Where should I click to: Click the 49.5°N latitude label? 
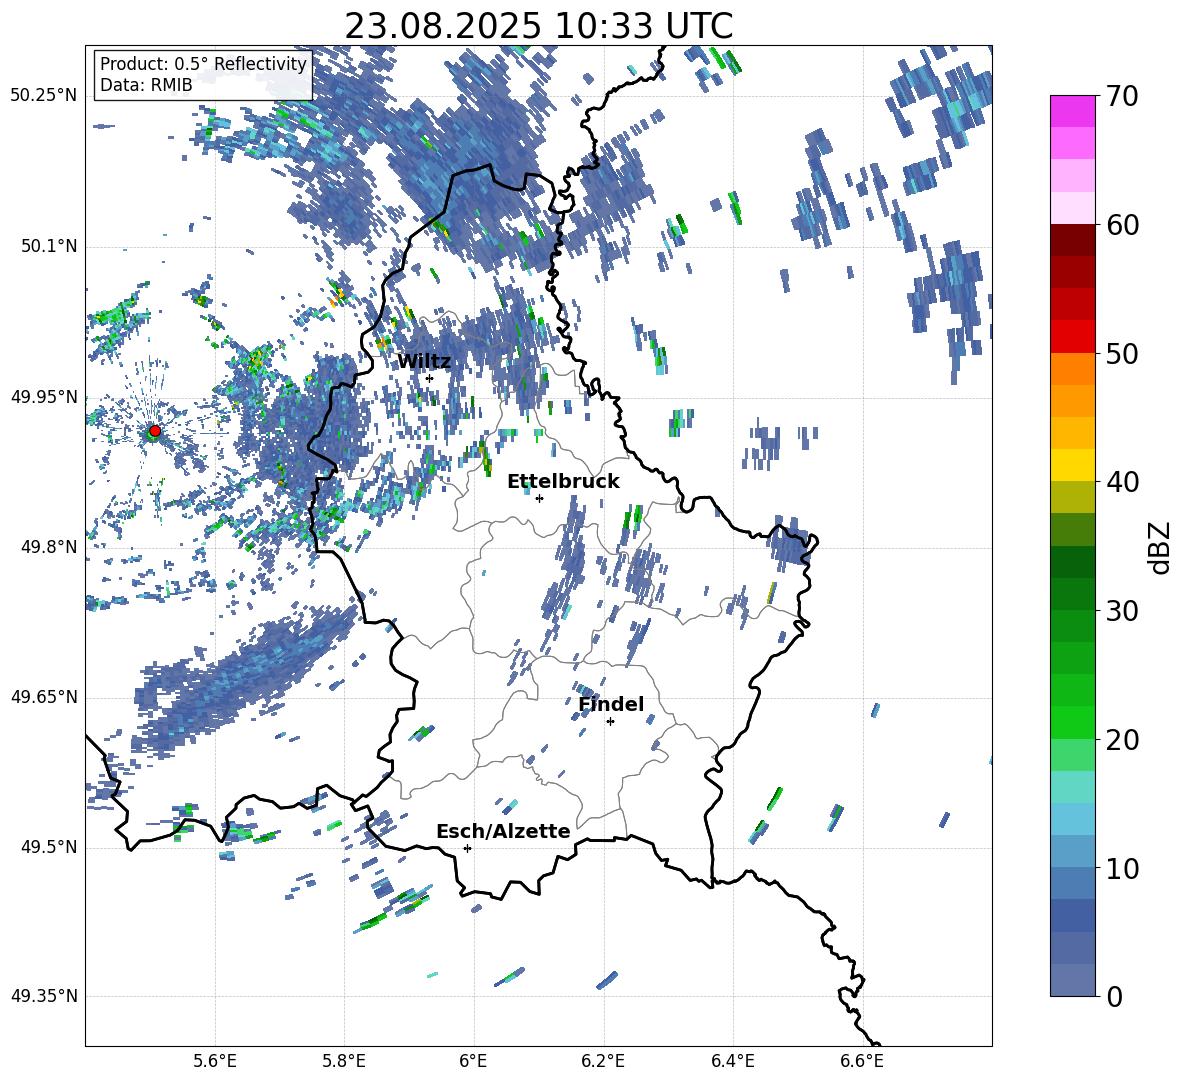pos(48,847)
